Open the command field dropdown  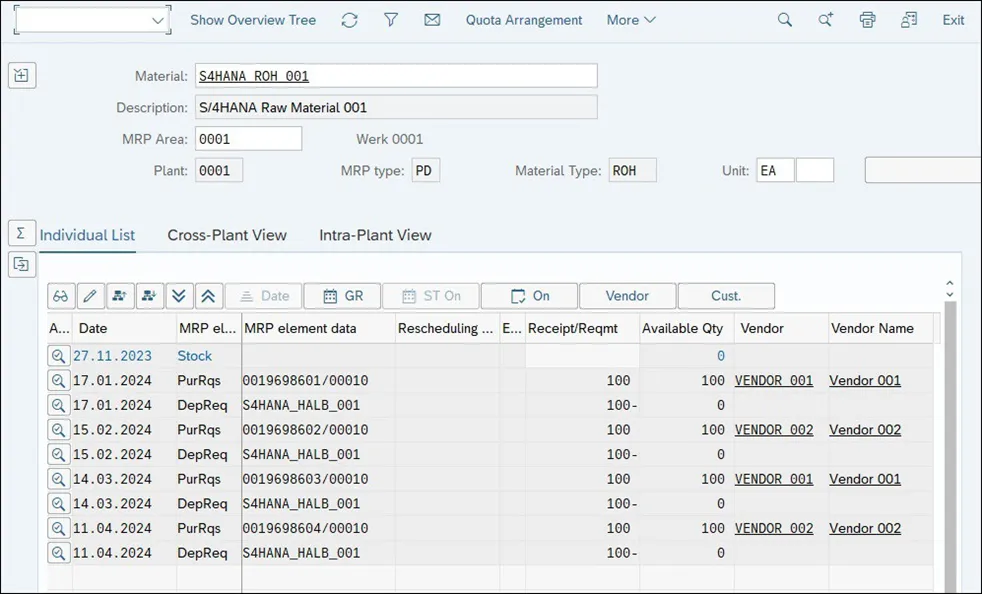158,21
